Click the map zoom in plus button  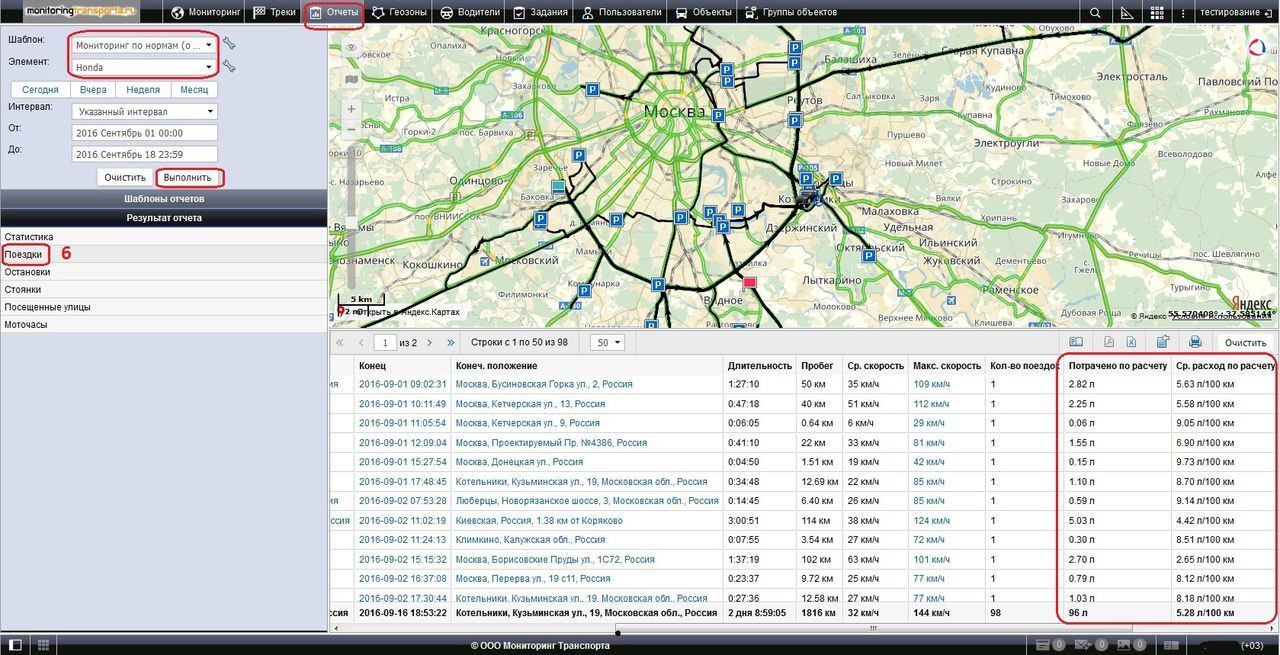point(351,108)
